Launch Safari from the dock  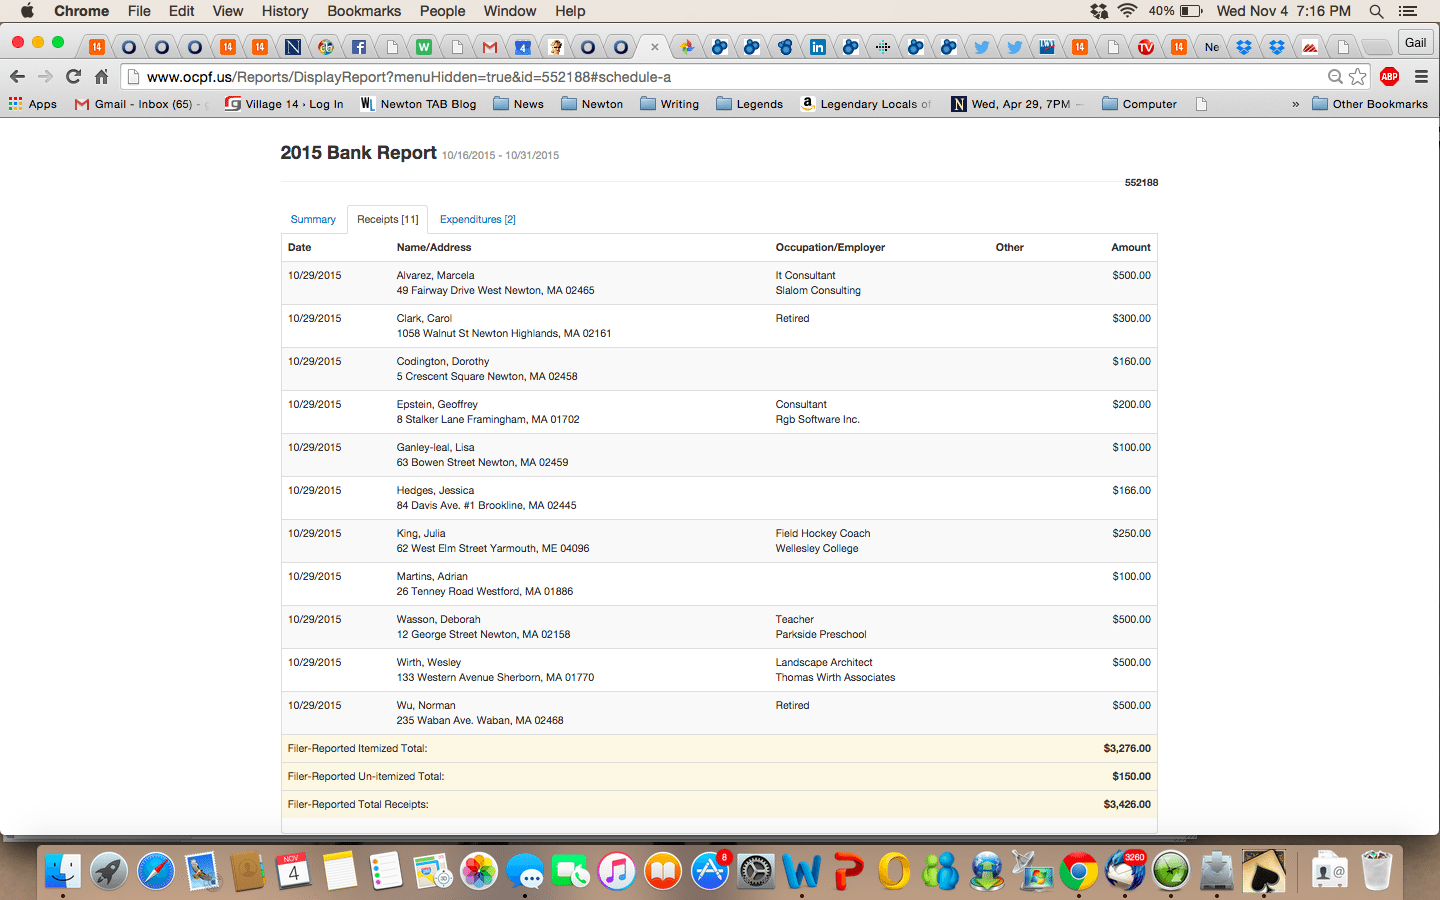point(155,871)
